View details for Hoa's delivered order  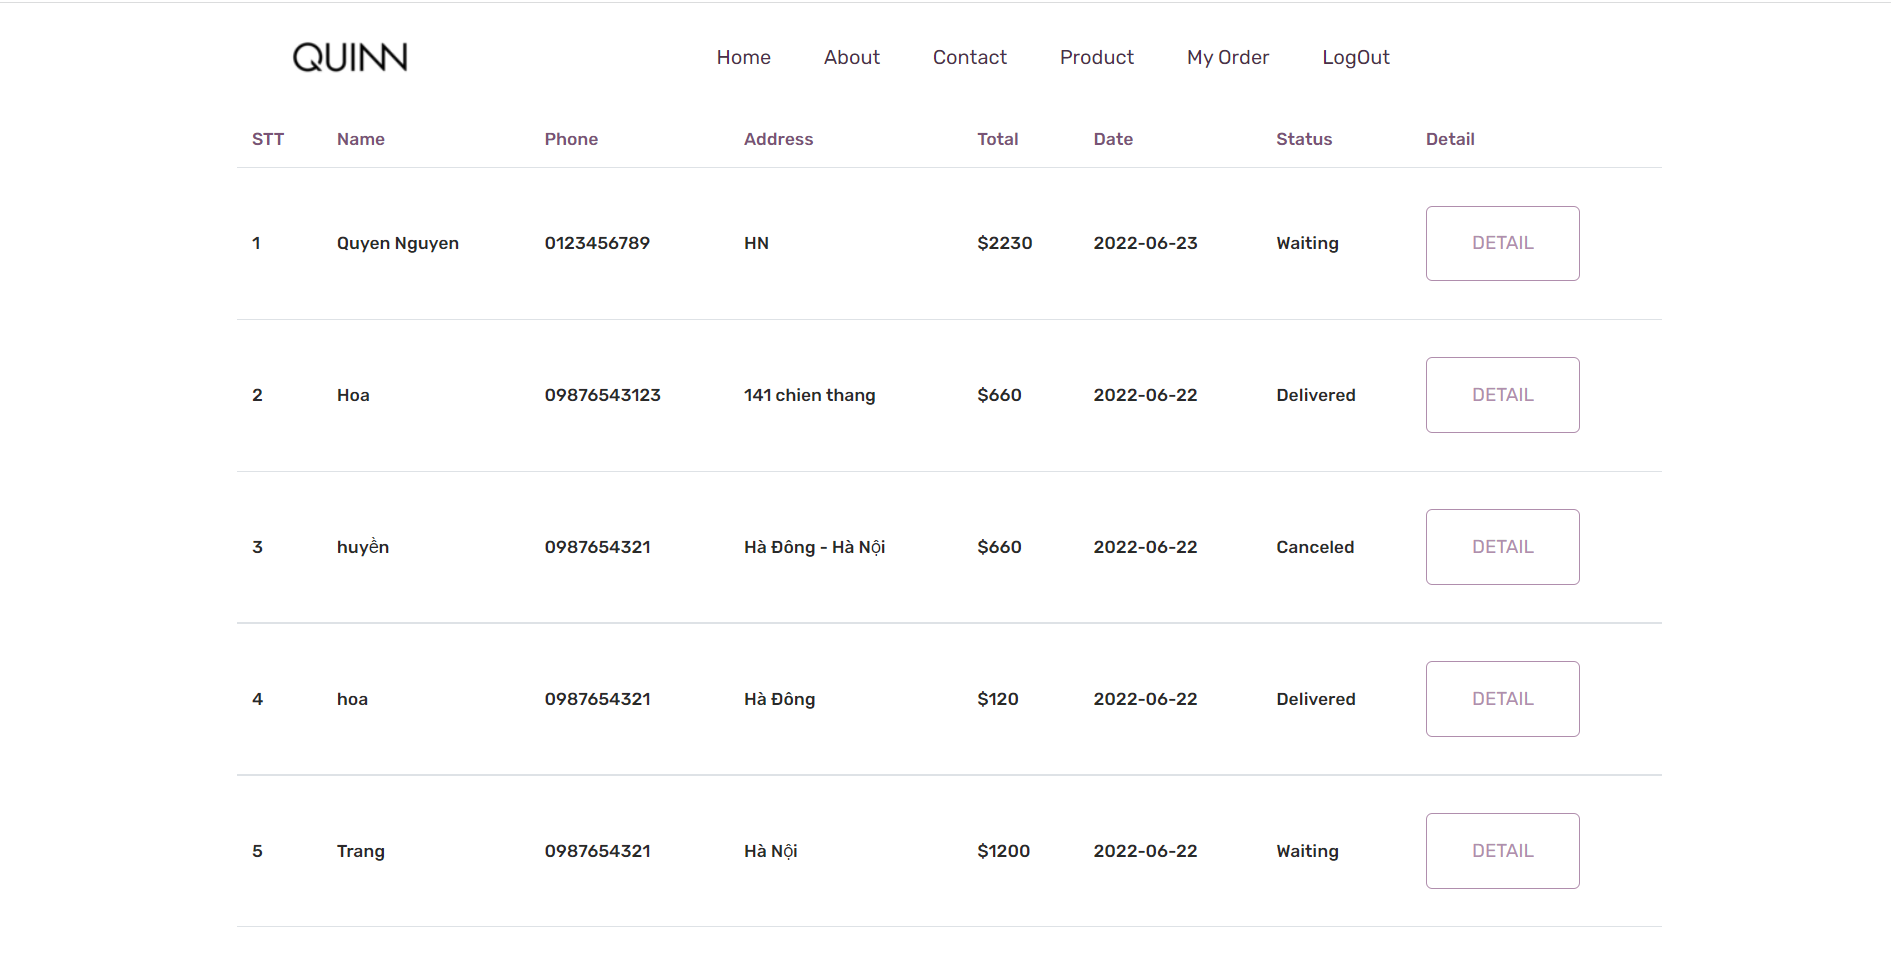click(1502, 394)
